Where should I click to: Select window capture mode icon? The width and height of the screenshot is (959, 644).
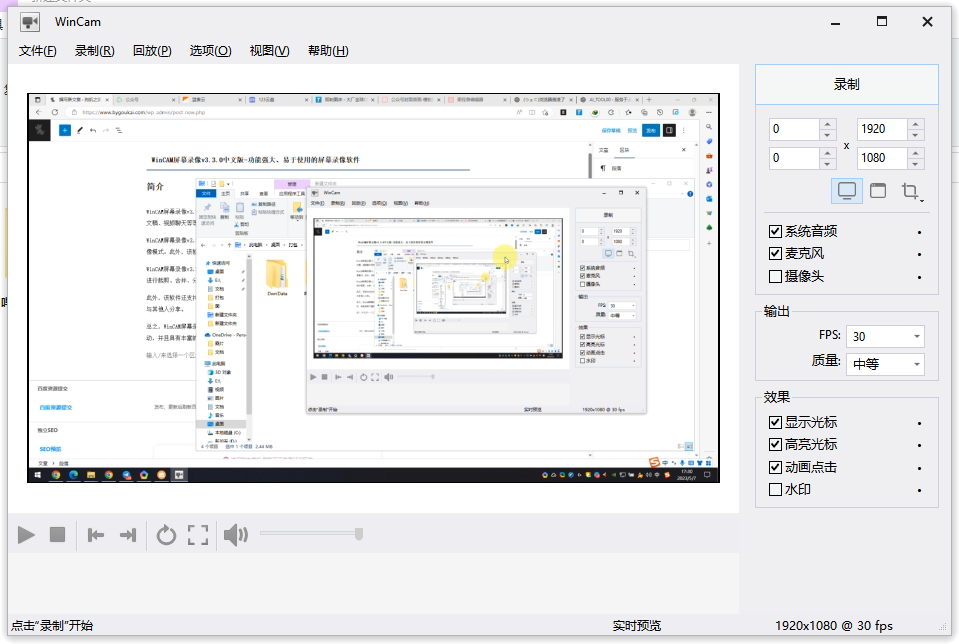tap(878, 191)
